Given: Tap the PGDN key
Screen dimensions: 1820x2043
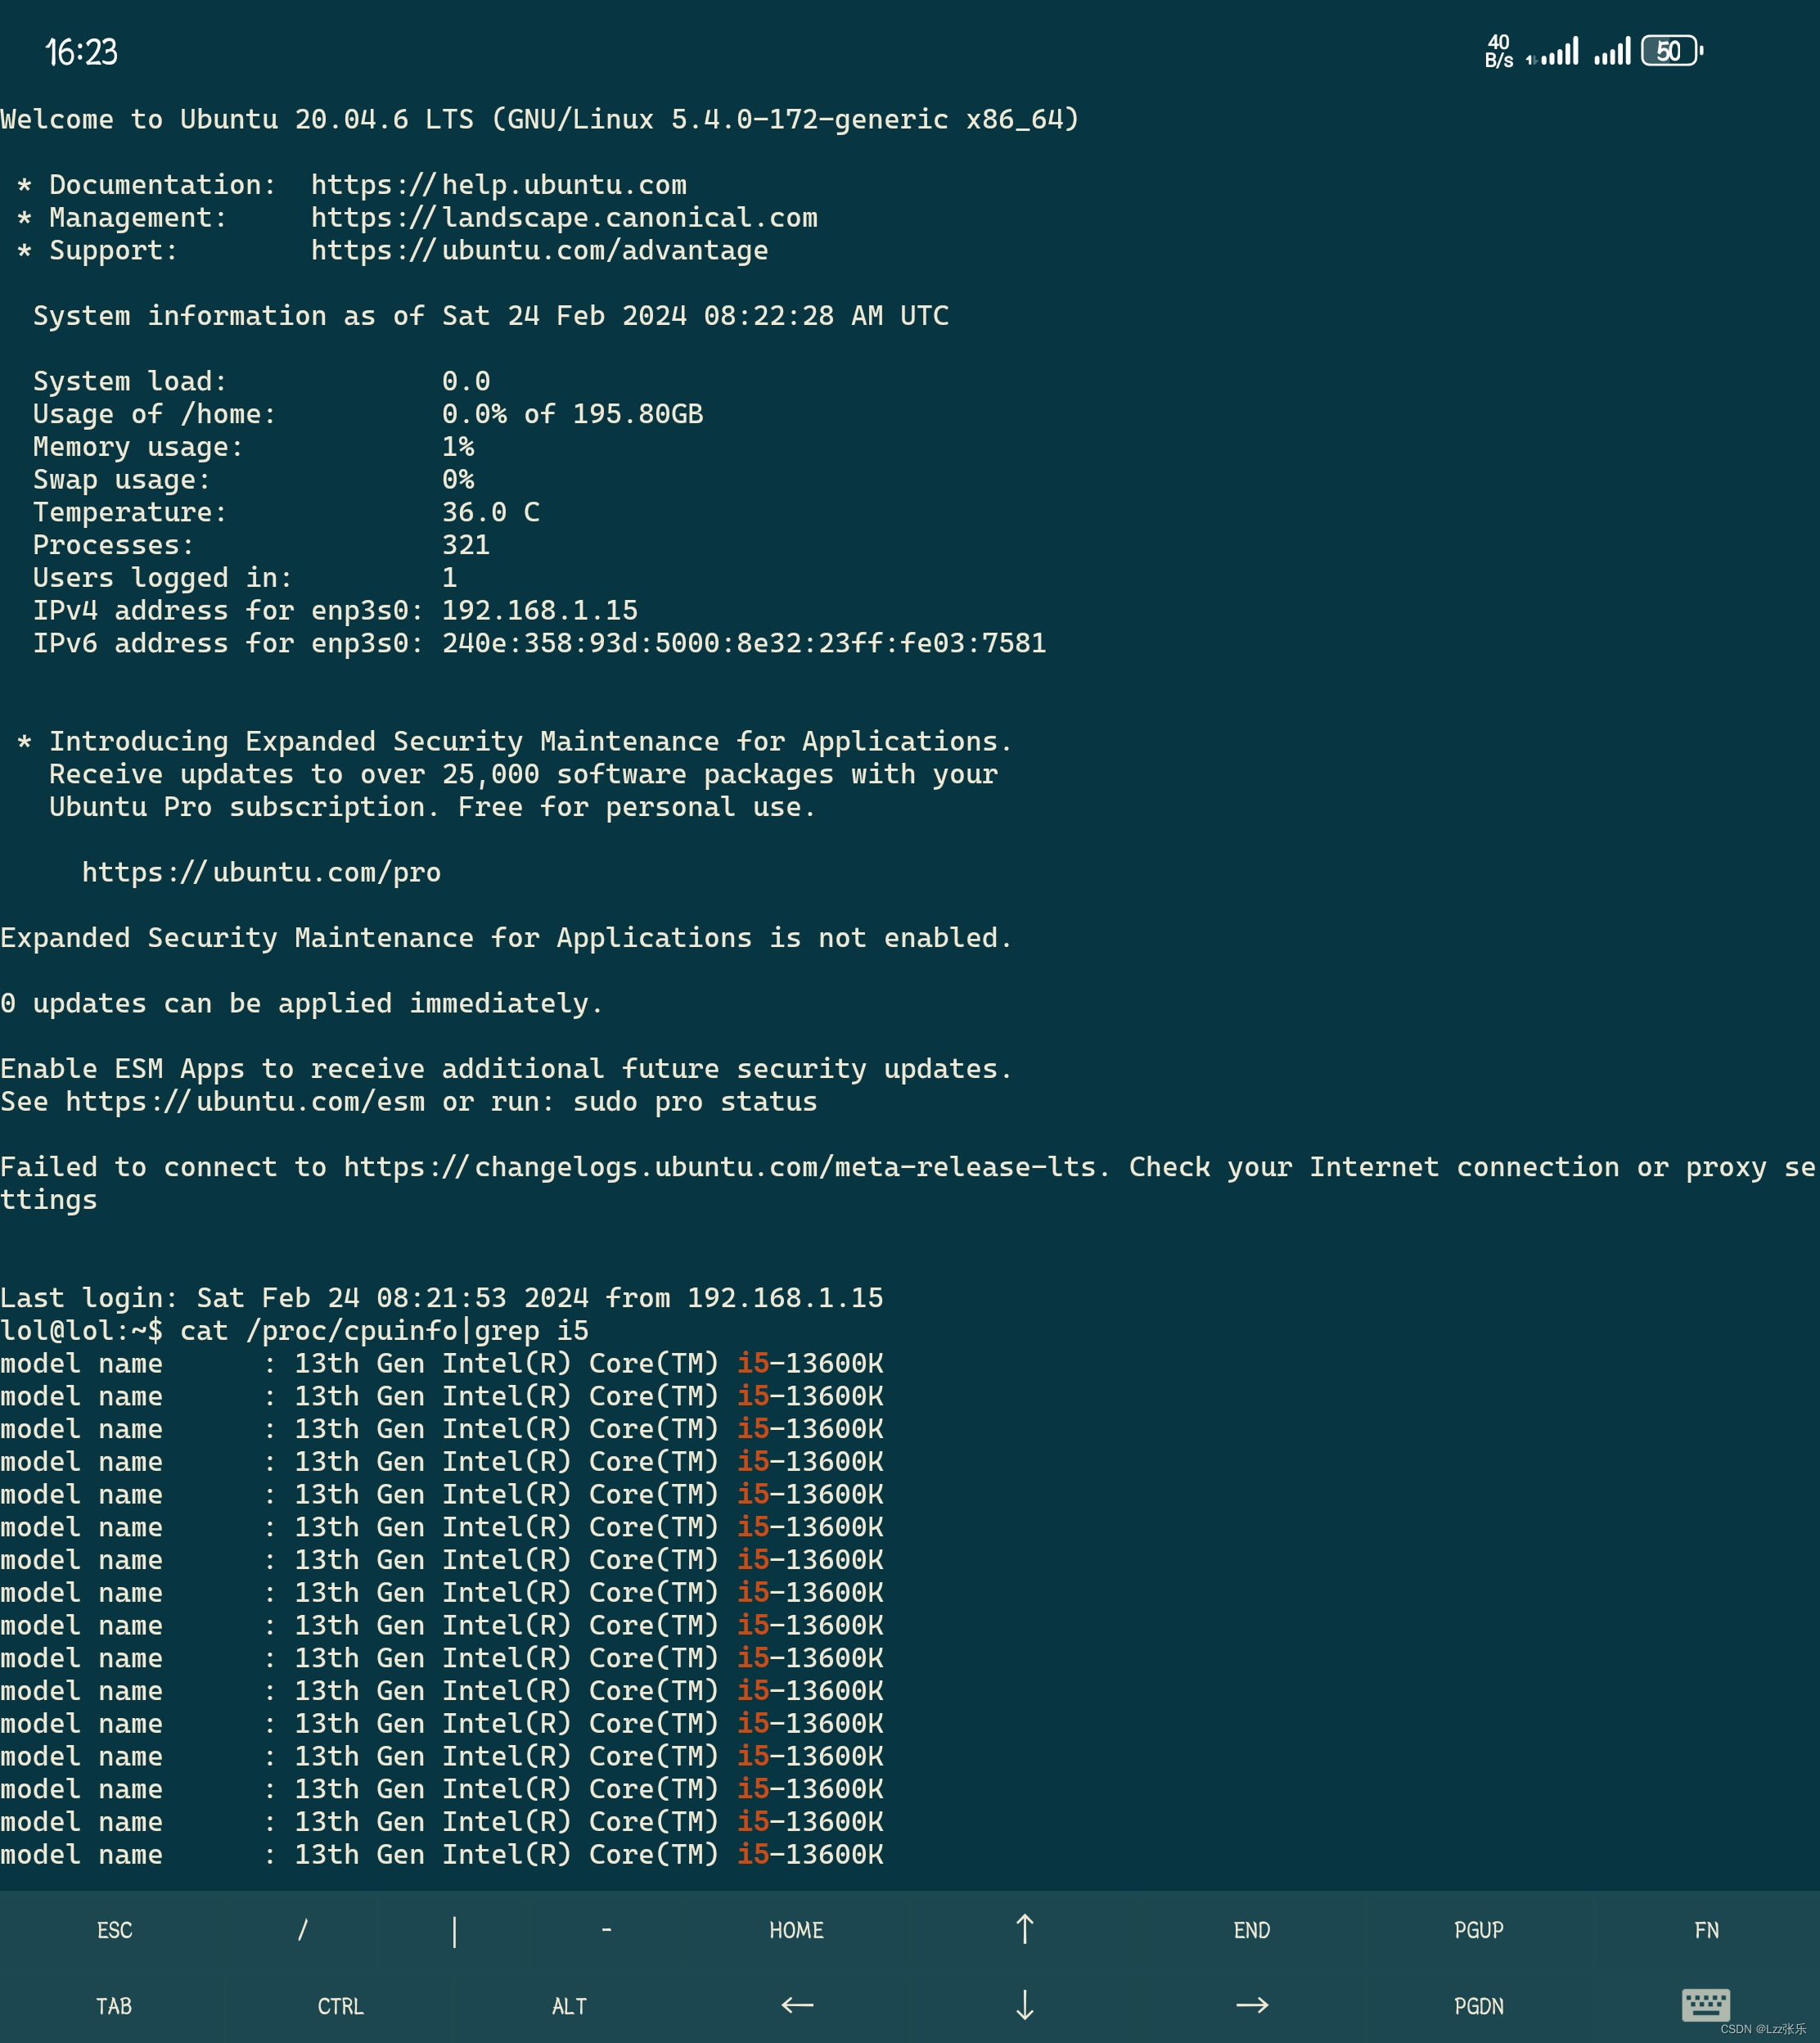Looking at the screenshot, I should (1478, 2006).
